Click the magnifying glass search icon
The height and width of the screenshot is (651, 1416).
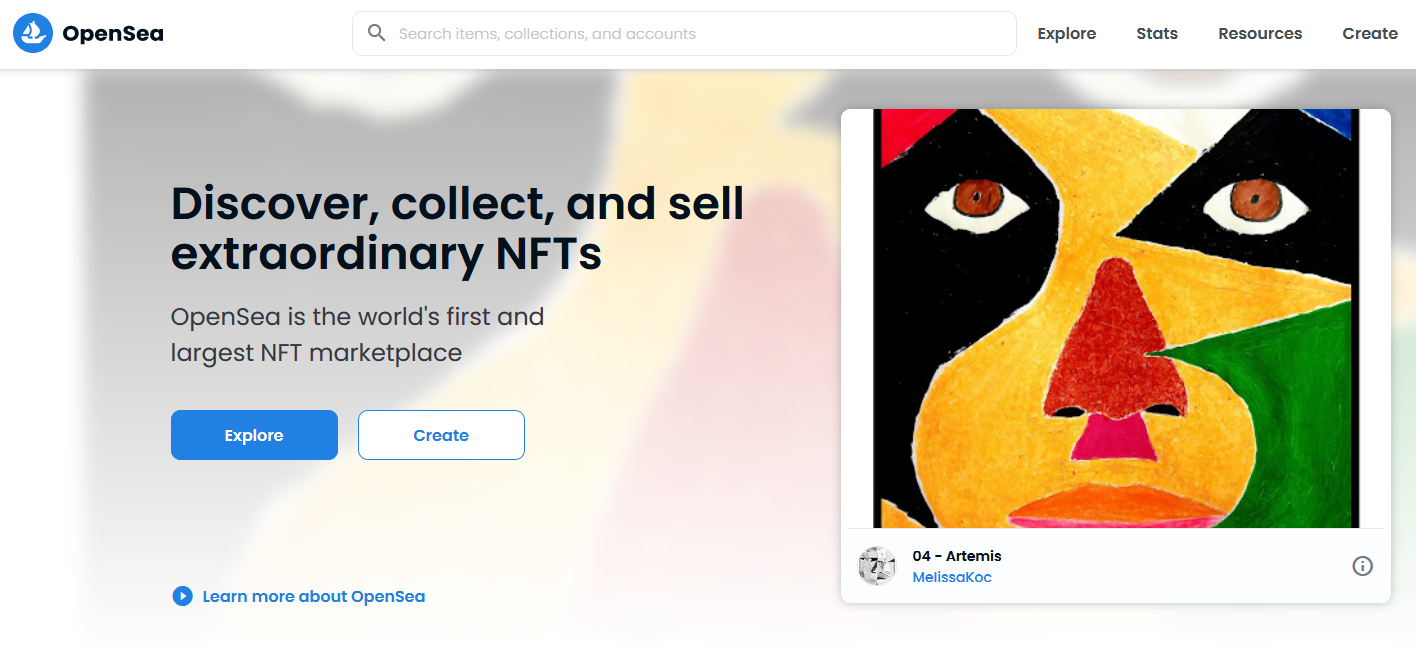pyautogui.click(x=377, y=33)
